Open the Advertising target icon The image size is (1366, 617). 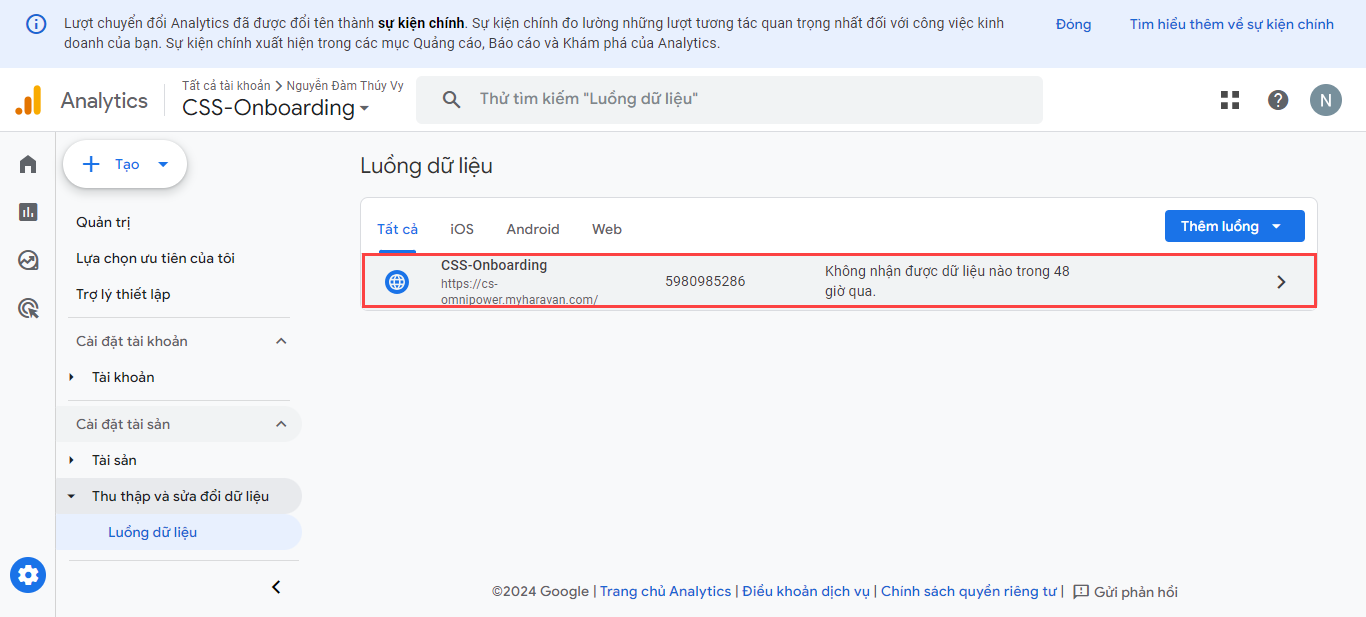pyautogui.click(x=28, y=309)
